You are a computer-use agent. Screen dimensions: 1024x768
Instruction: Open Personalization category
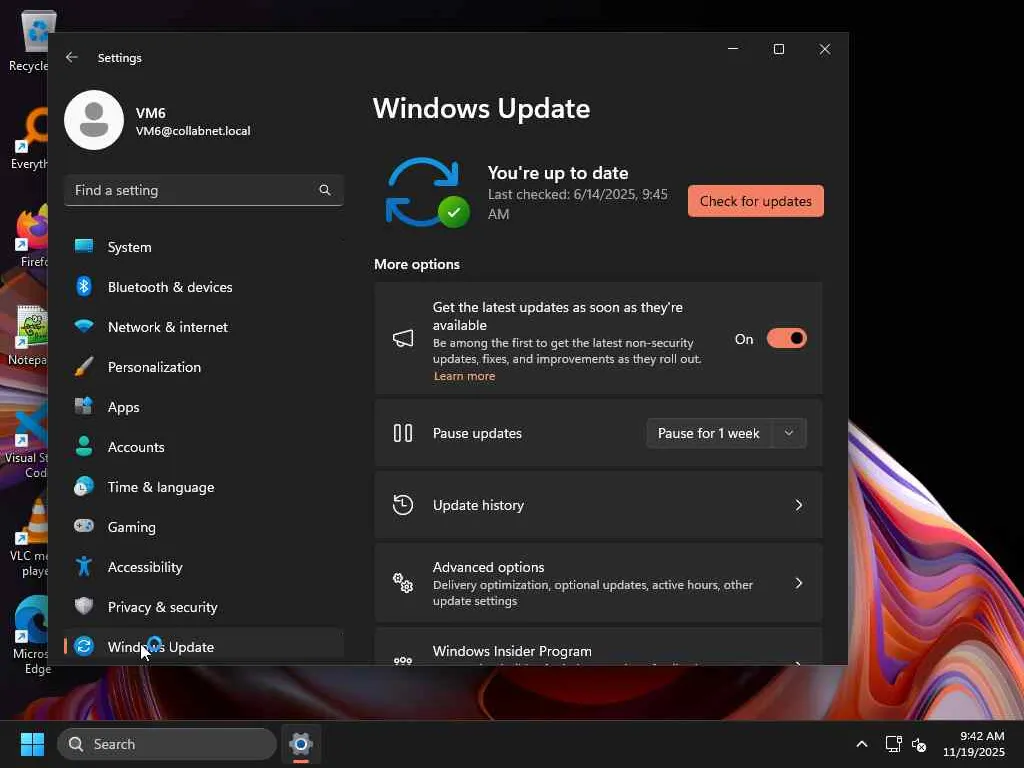pyautogui.click(x=204, y=367)
